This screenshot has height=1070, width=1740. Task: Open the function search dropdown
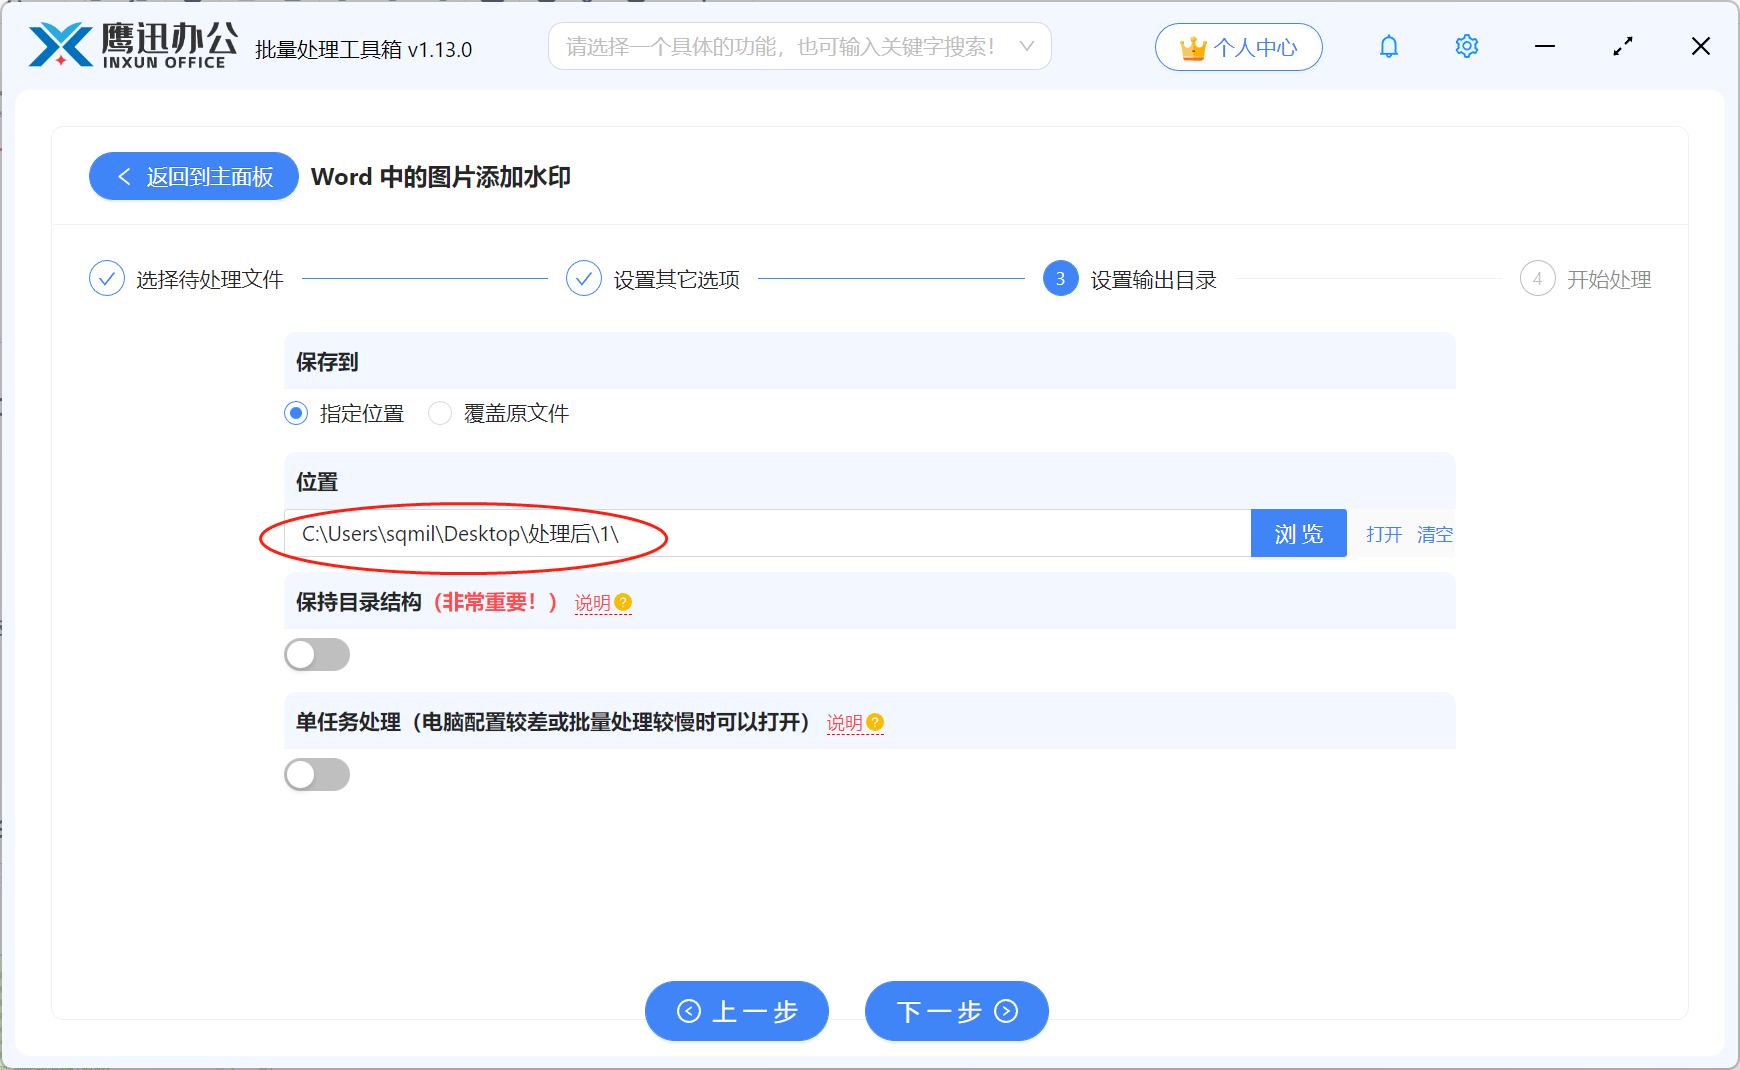(790, 46)
